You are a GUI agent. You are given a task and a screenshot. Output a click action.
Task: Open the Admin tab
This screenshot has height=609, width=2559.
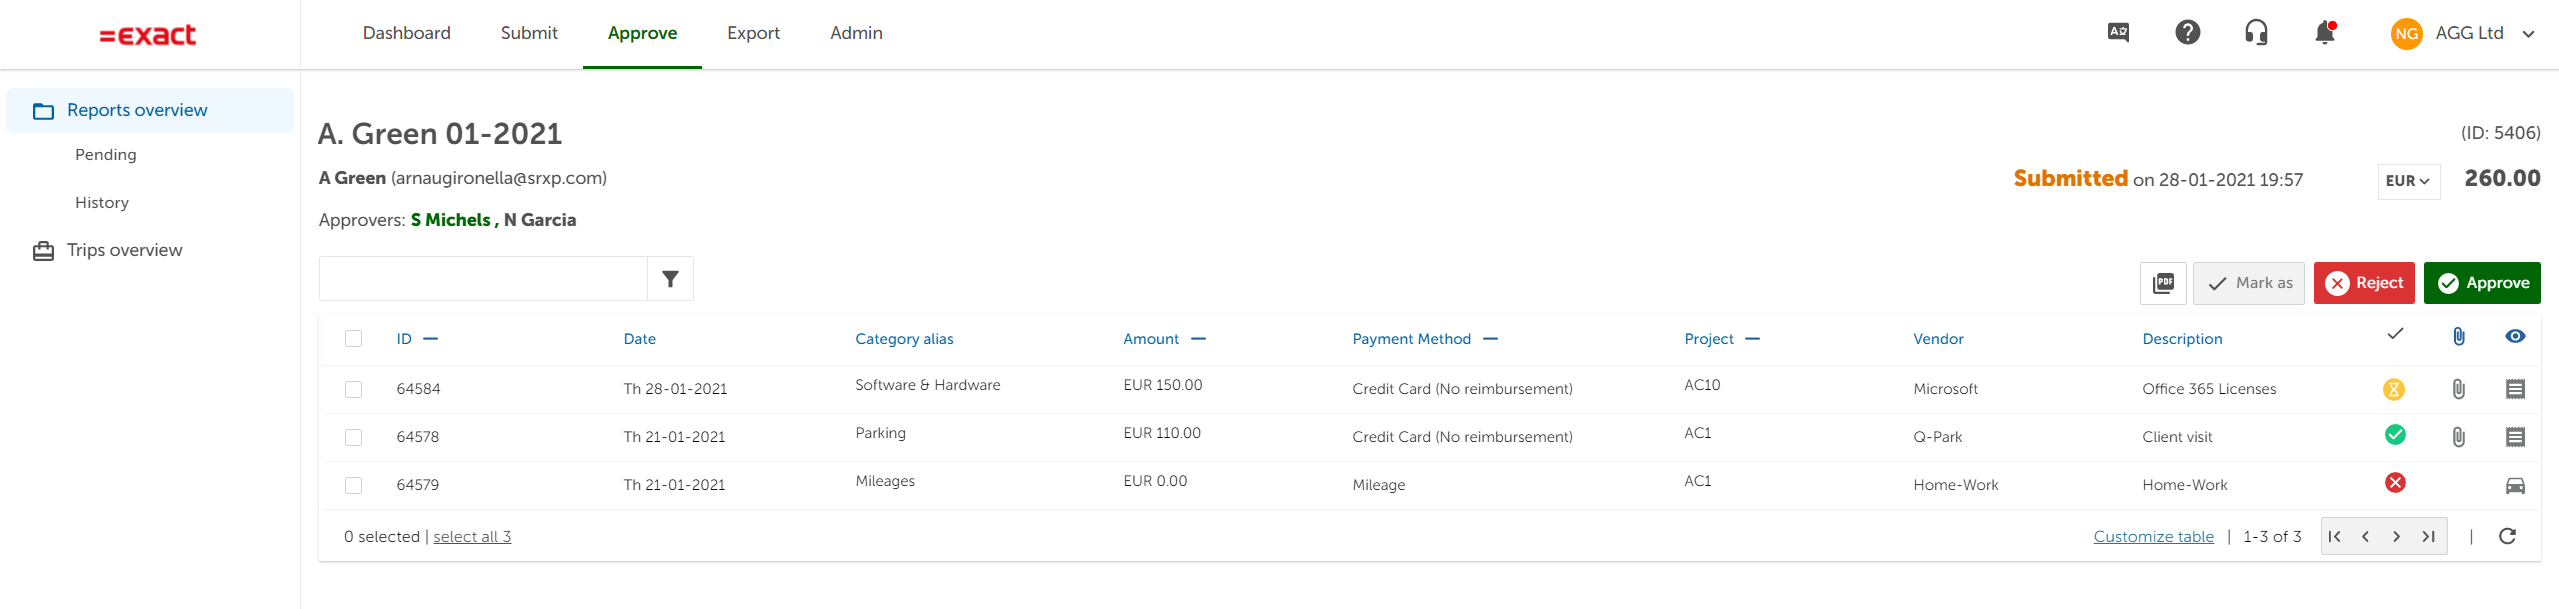856,33
